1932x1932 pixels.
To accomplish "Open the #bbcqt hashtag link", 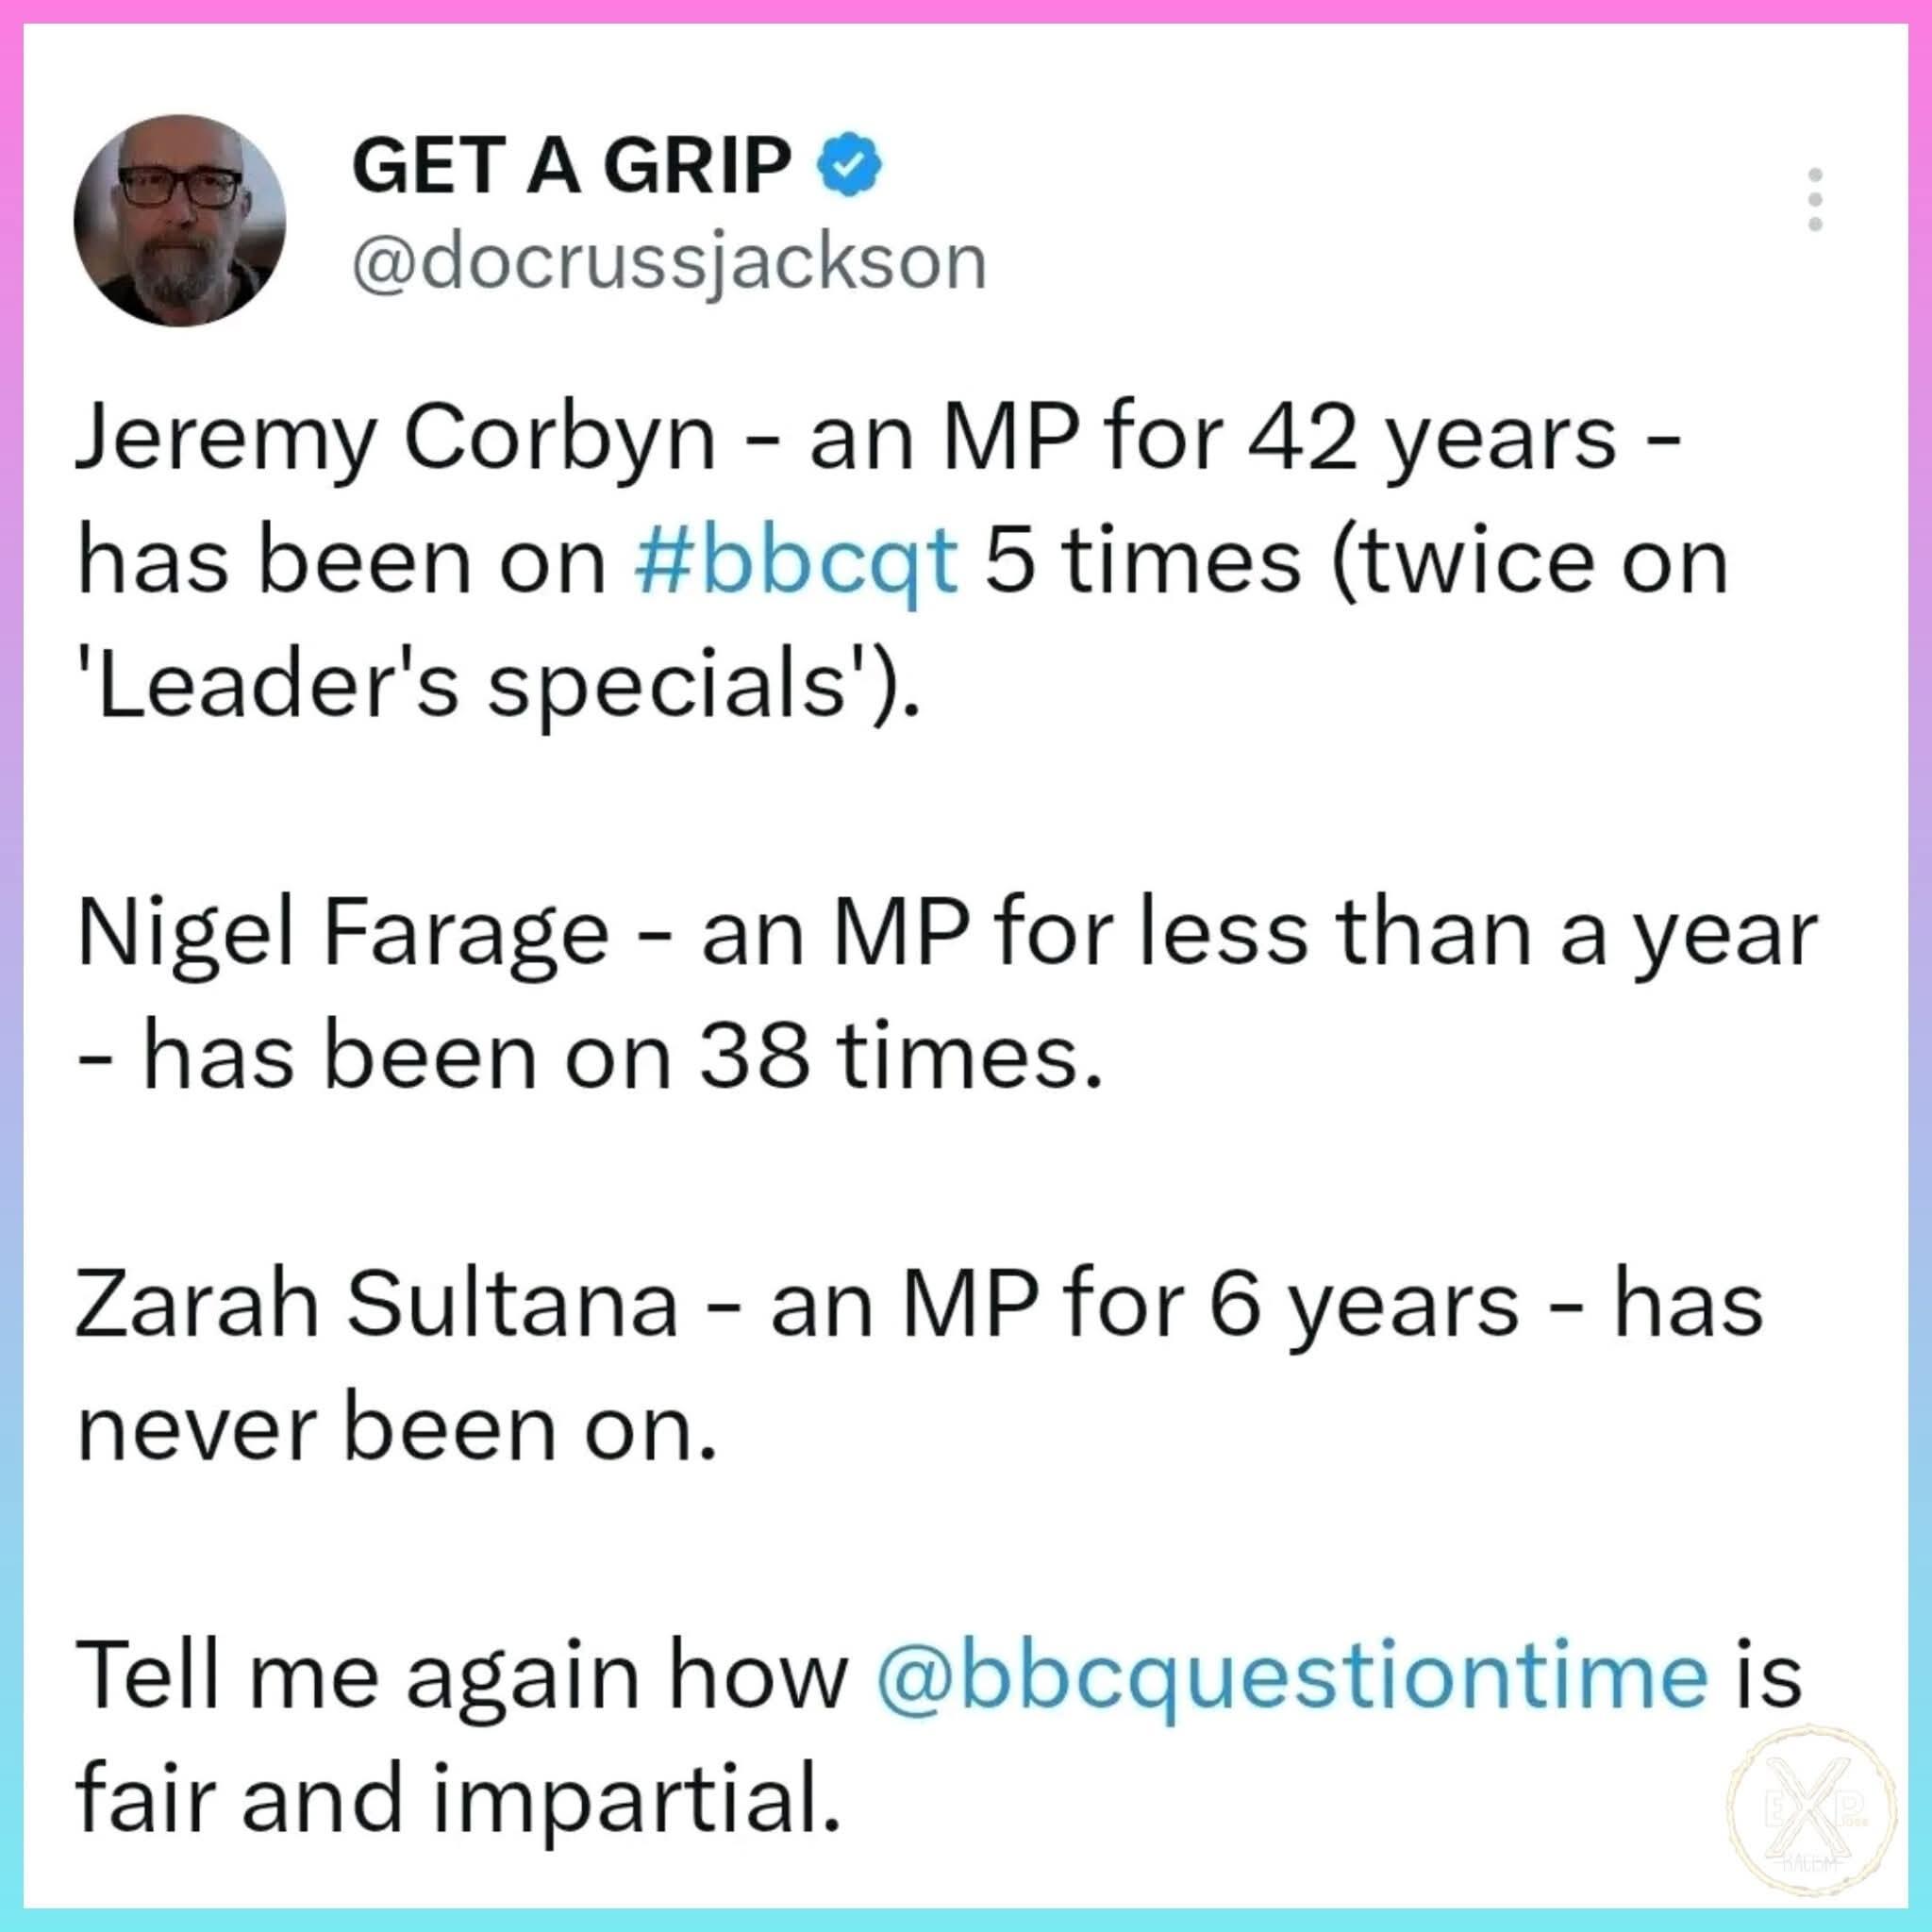I will click(797, 563).
